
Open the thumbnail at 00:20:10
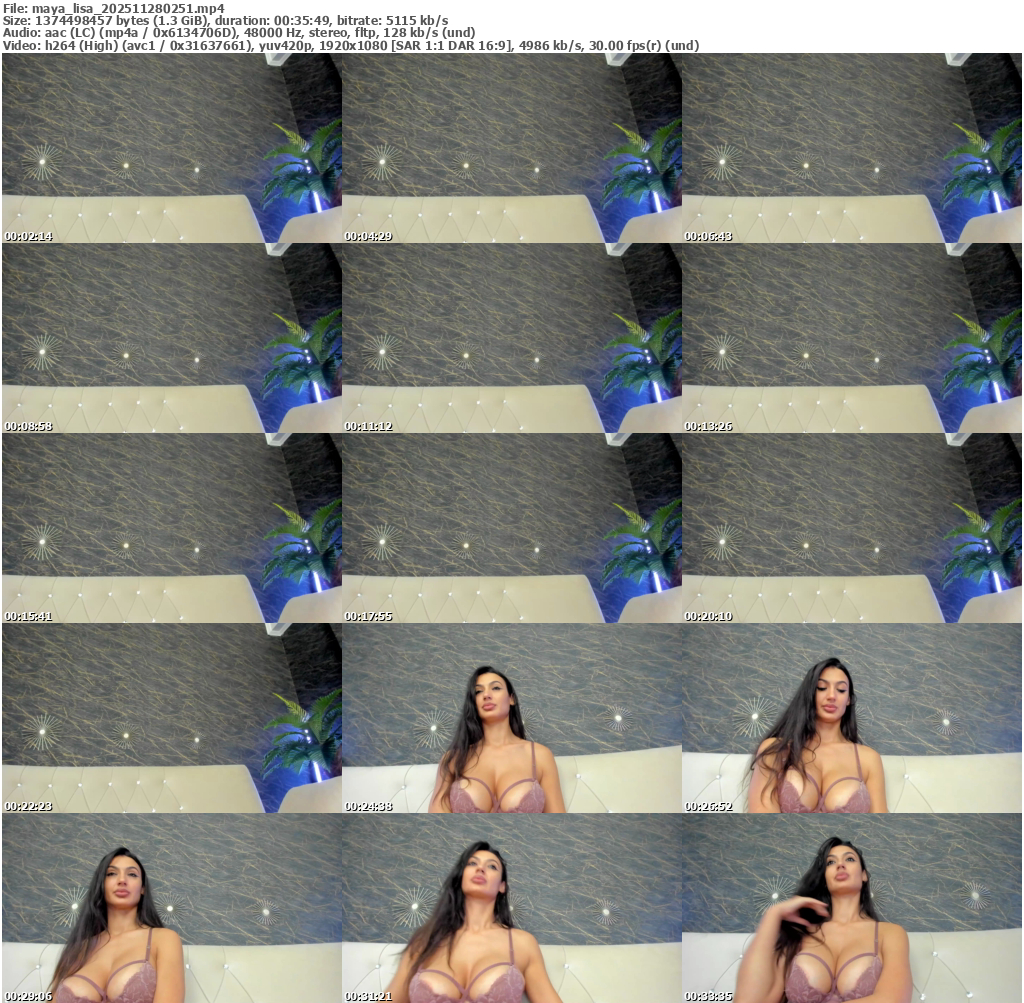point(852,528)
